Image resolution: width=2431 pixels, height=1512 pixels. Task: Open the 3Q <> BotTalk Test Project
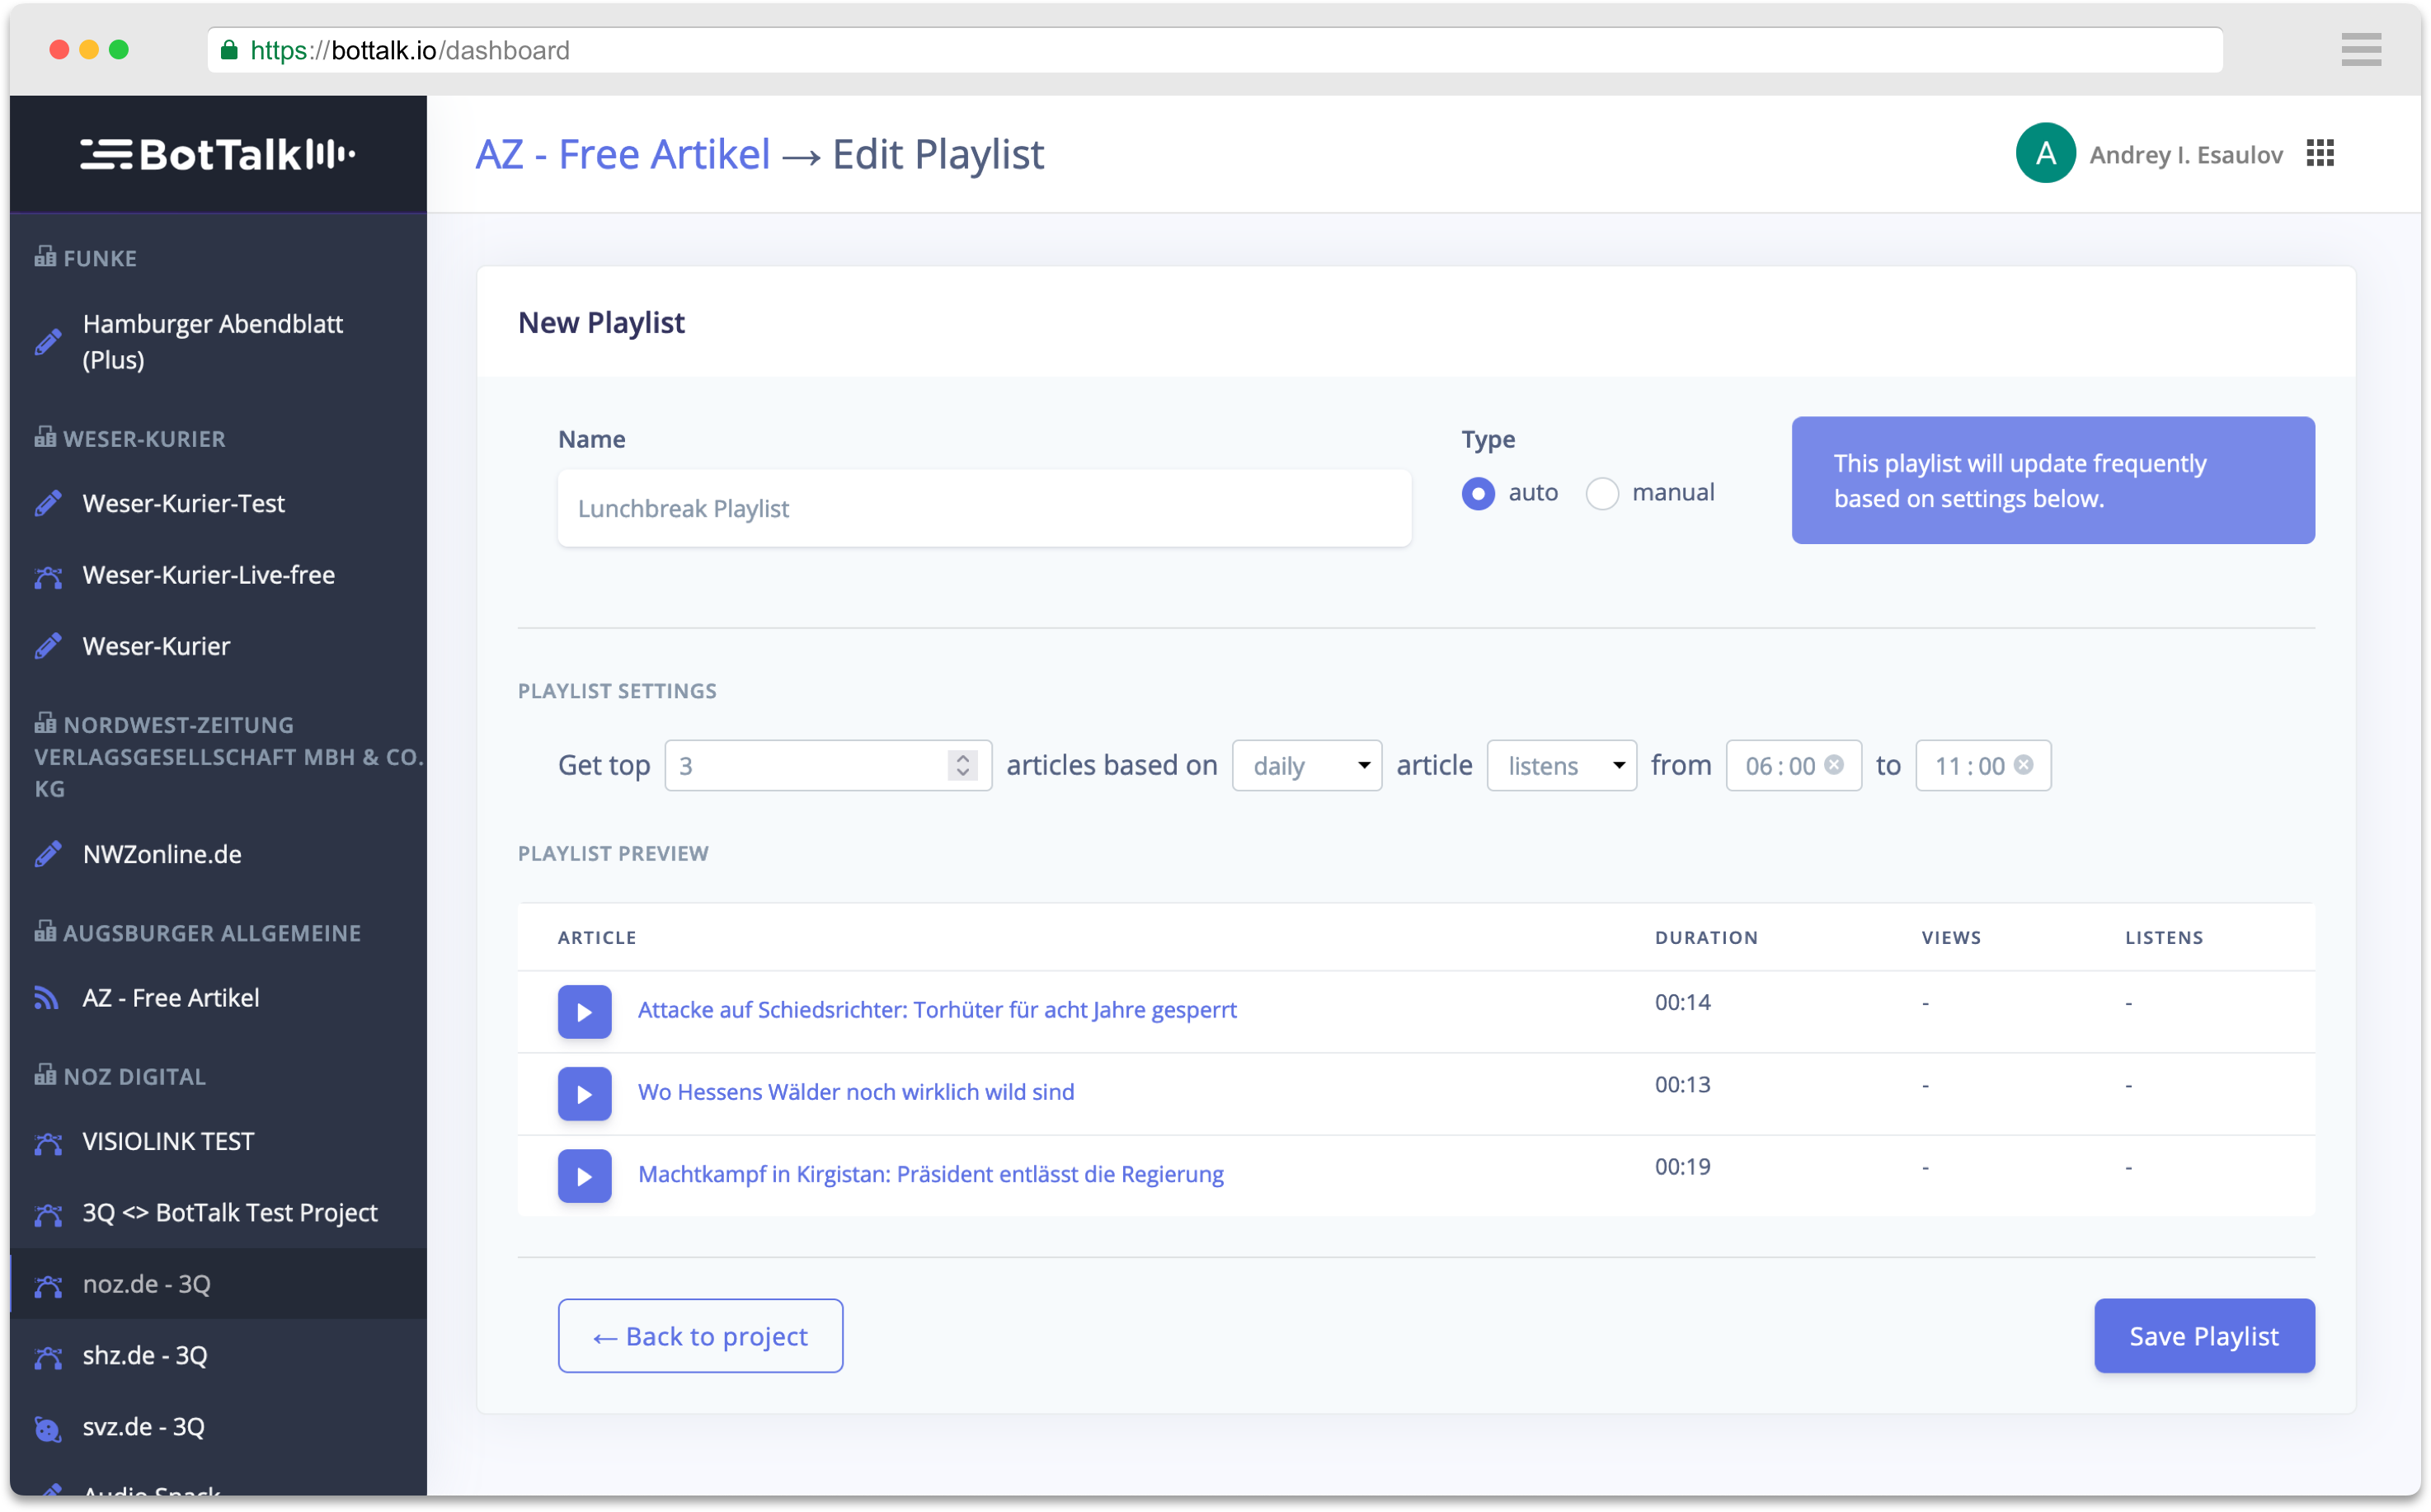(230, 1212)
